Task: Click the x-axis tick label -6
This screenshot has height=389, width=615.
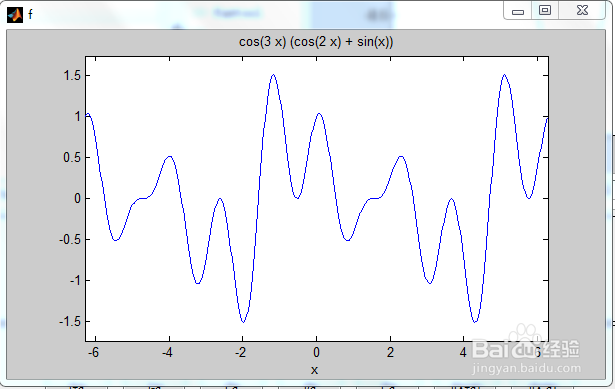Action: [93, 353]
